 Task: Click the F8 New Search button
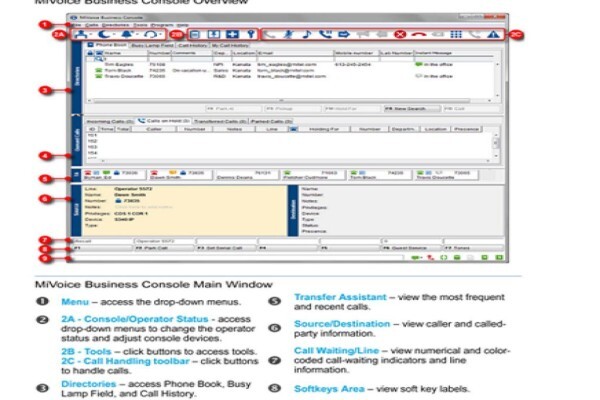412,109
